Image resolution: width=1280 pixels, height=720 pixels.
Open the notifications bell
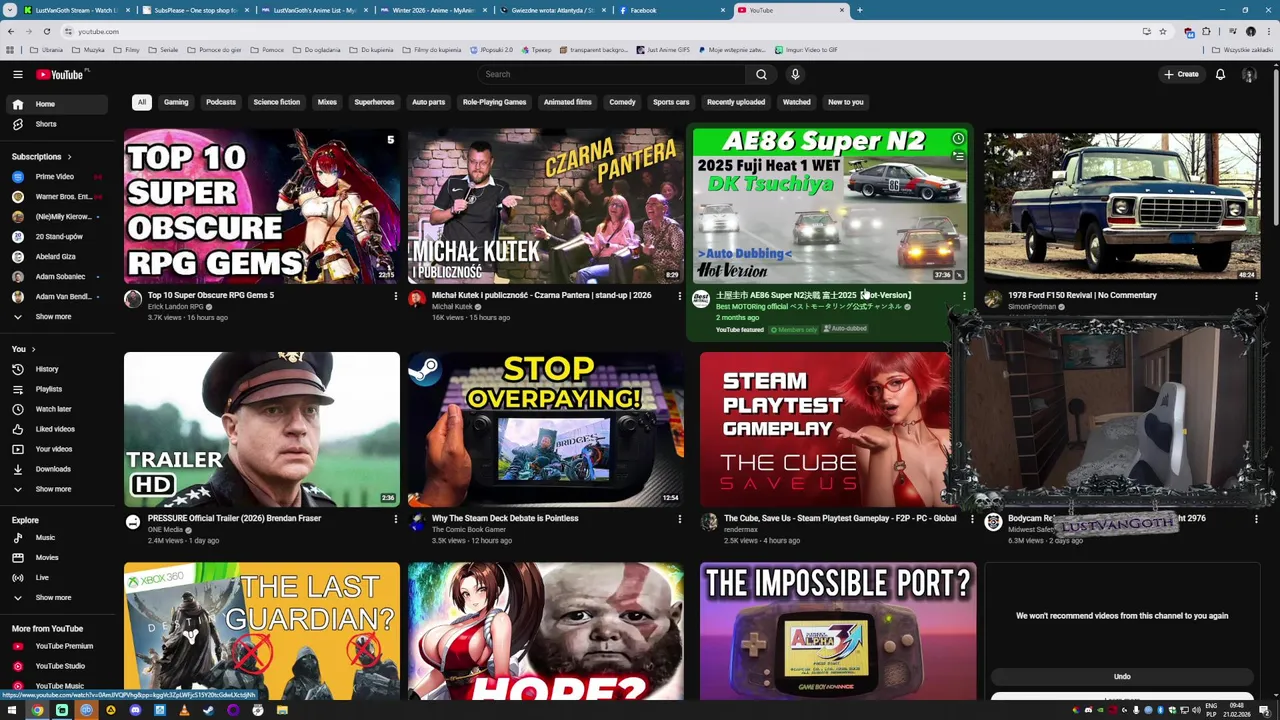click(x=1220, y=74)
